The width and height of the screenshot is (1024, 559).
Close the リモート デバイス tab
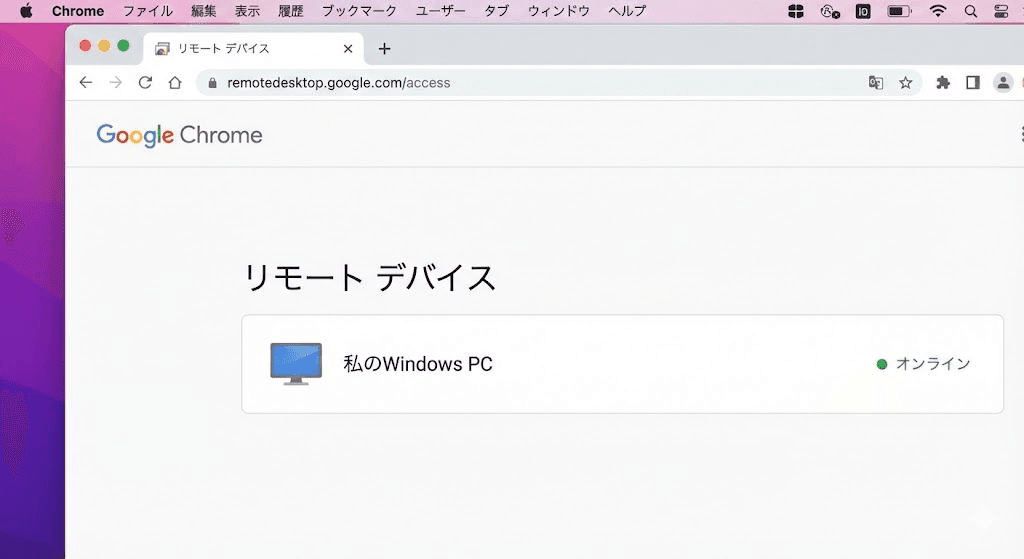[x=347, y=49]
